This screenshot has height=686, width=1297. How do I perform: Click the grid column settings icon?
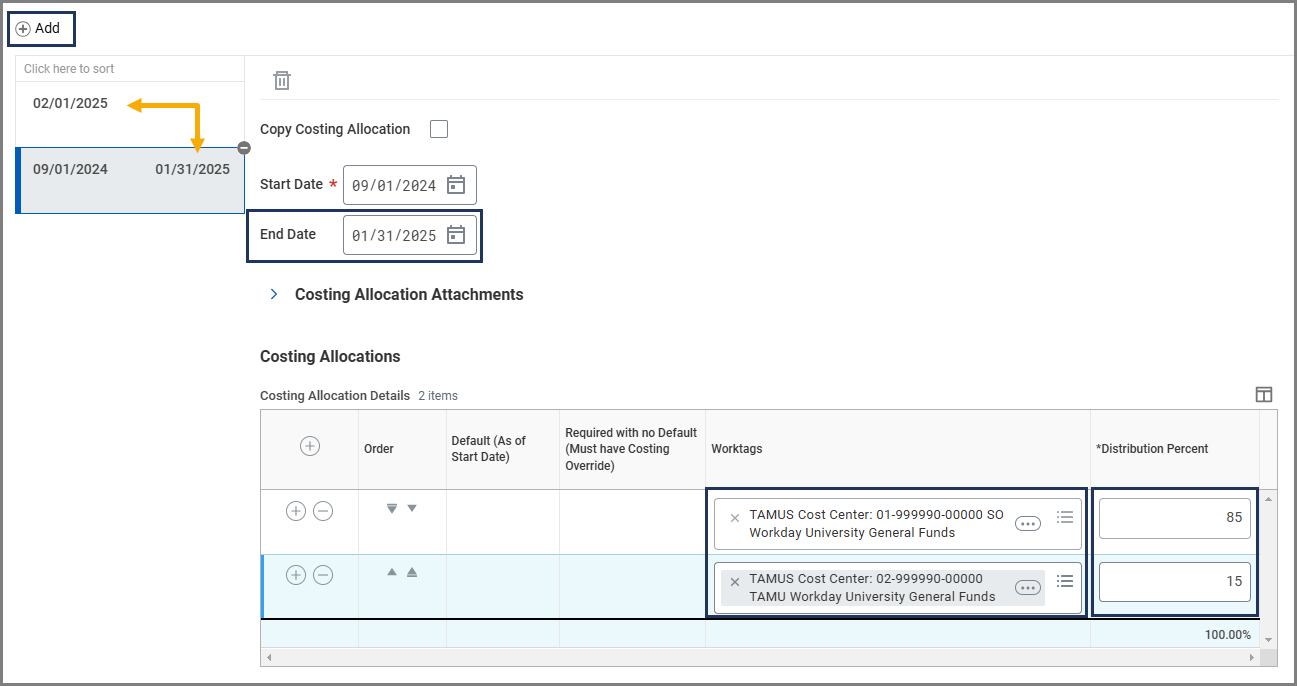point(1264,395)
